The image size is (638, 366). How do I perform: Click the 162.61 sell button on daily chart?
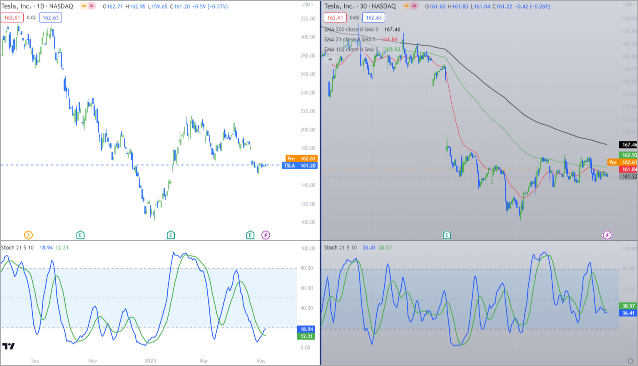coord(12,18)
